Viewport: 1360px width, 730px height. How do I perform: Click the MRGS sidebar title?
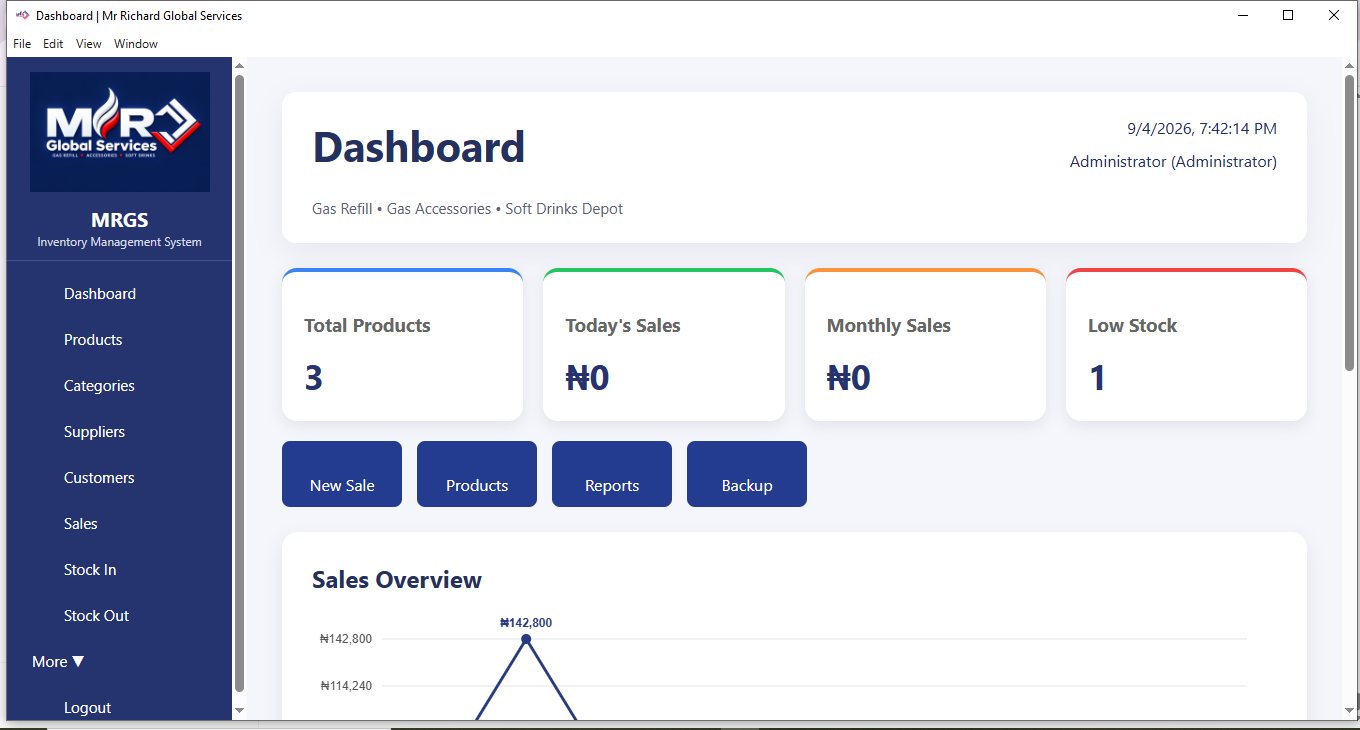coord(120,220)
